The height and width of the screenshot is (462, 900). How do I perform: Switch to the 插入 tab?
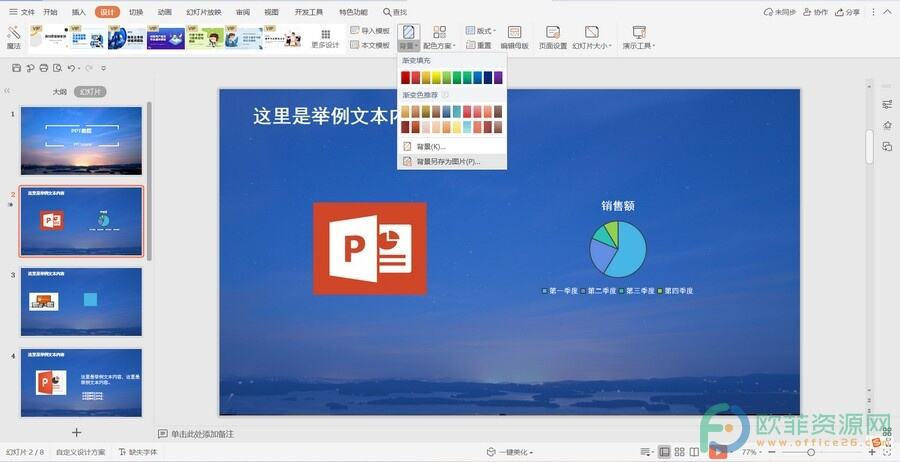pyautogui.click(x=79, y=12)
